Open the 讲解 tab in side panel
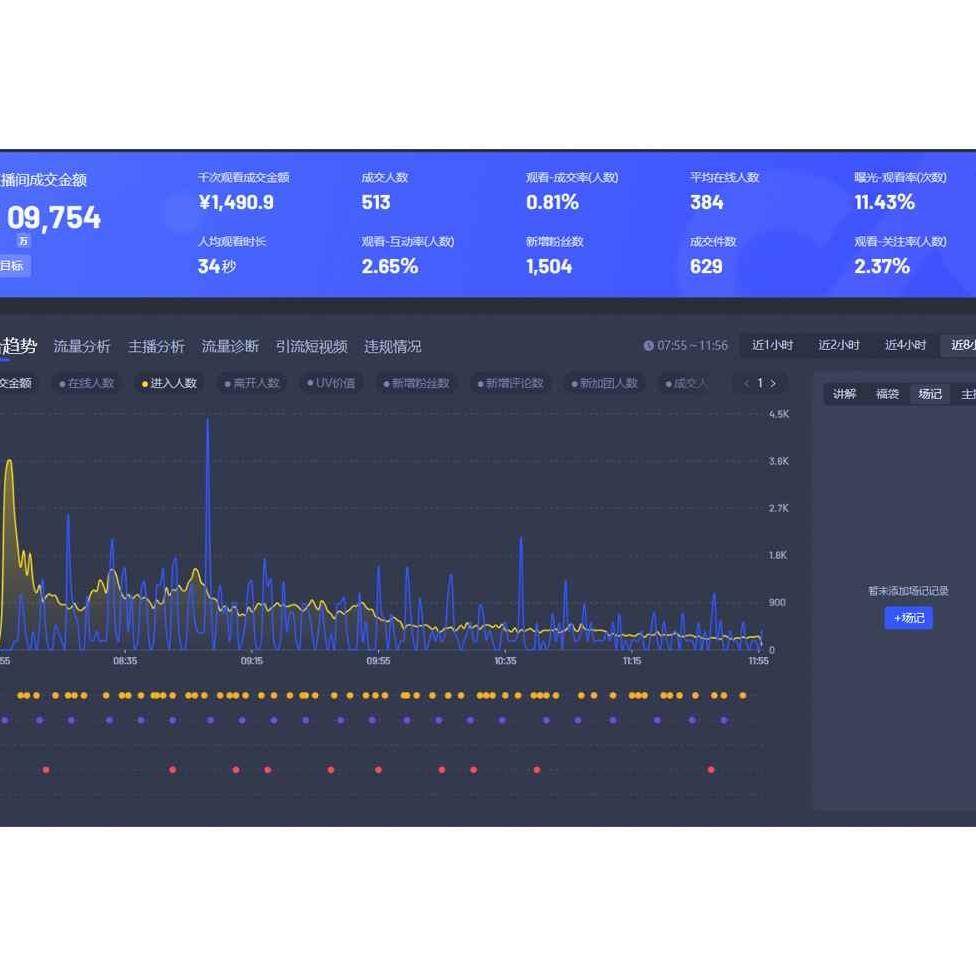 coord(844,394)
